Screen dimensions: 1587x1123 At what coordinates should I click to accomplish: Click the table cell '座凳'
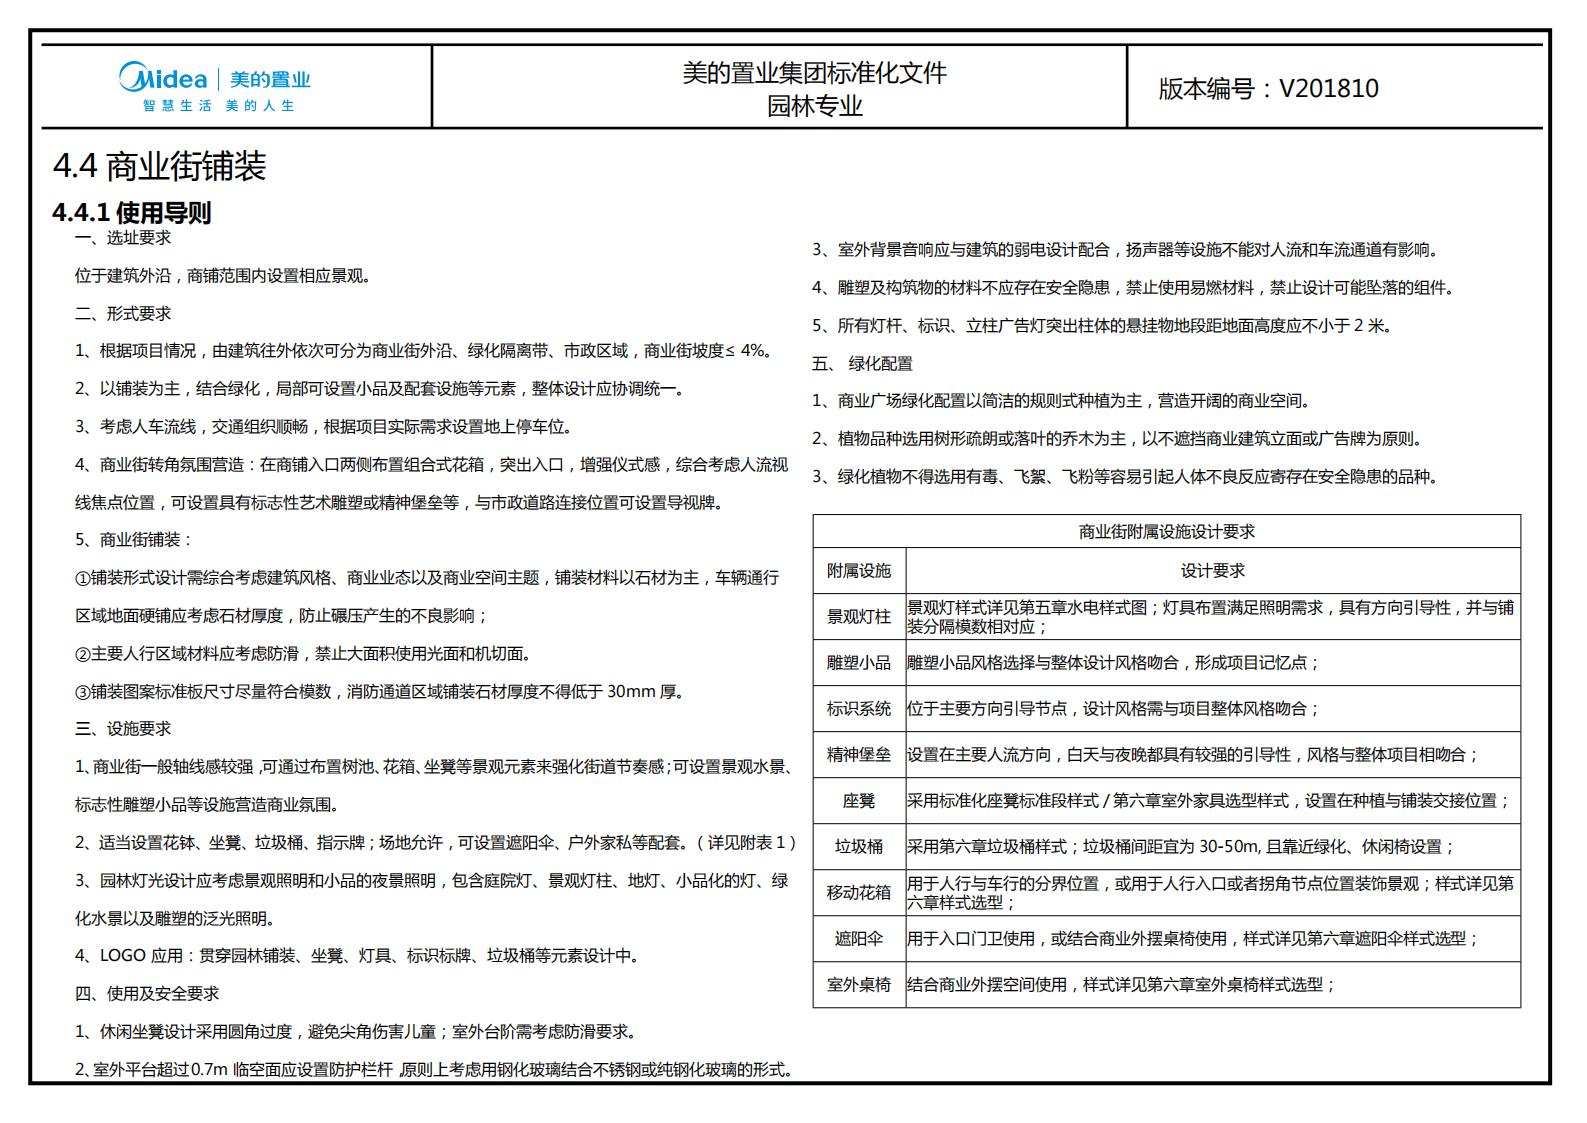pyautogui.click(x=859, y=801)
